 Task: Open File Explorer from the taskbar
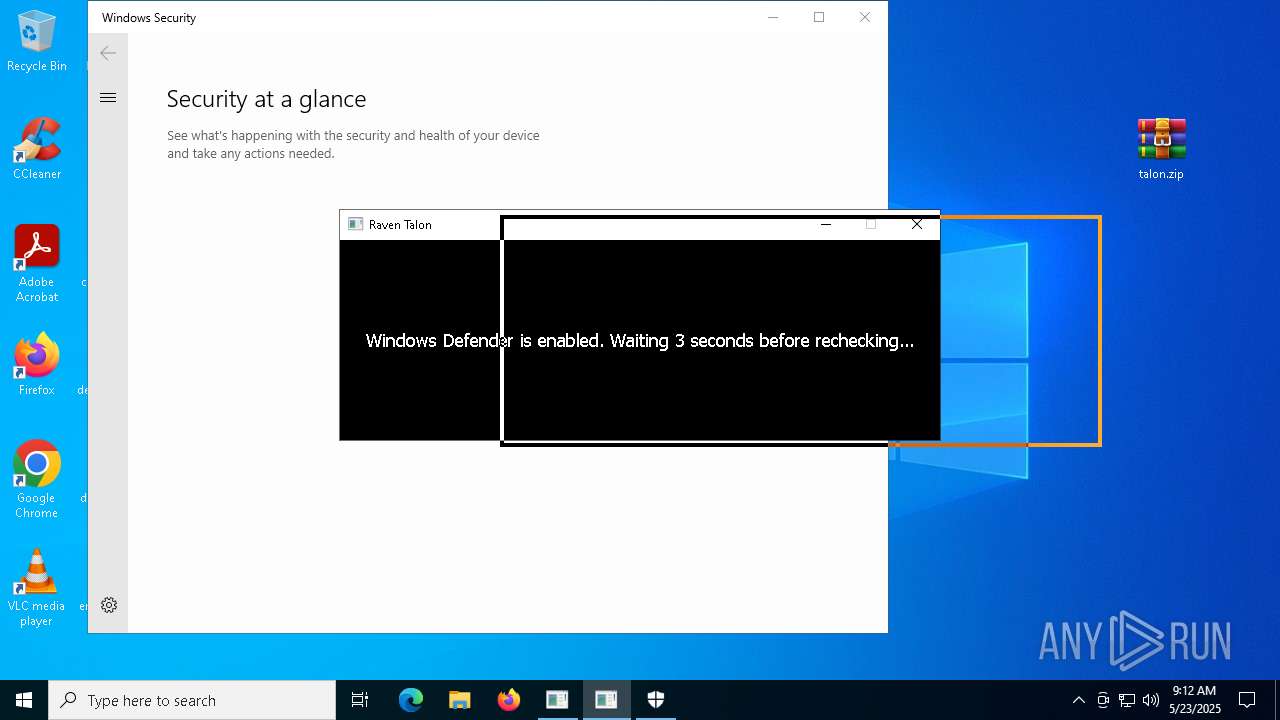point(459,700)
